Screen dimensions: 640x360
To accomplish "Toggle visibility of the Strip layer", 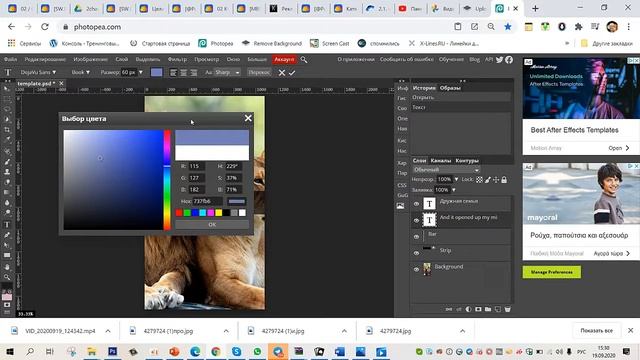I will [x=416, y=253].
